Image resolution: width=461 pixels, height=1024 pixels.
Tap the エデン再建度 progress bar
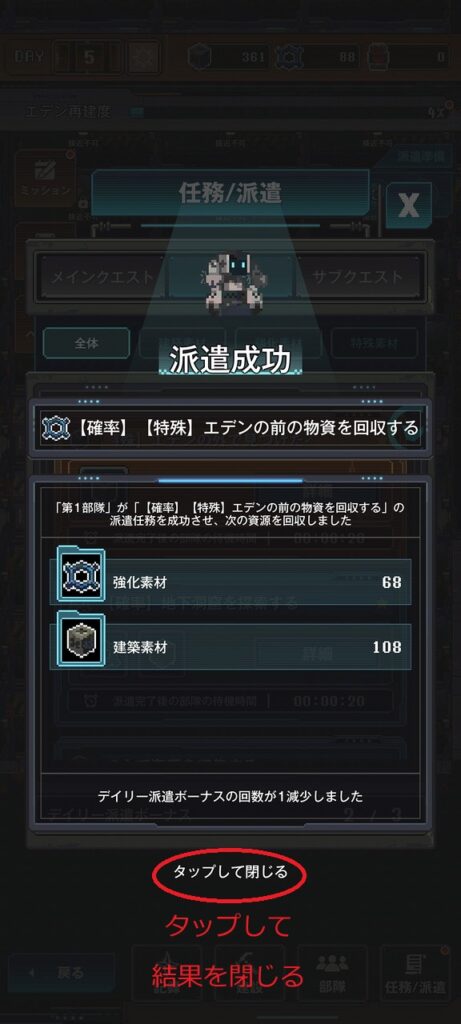(287, 112)
